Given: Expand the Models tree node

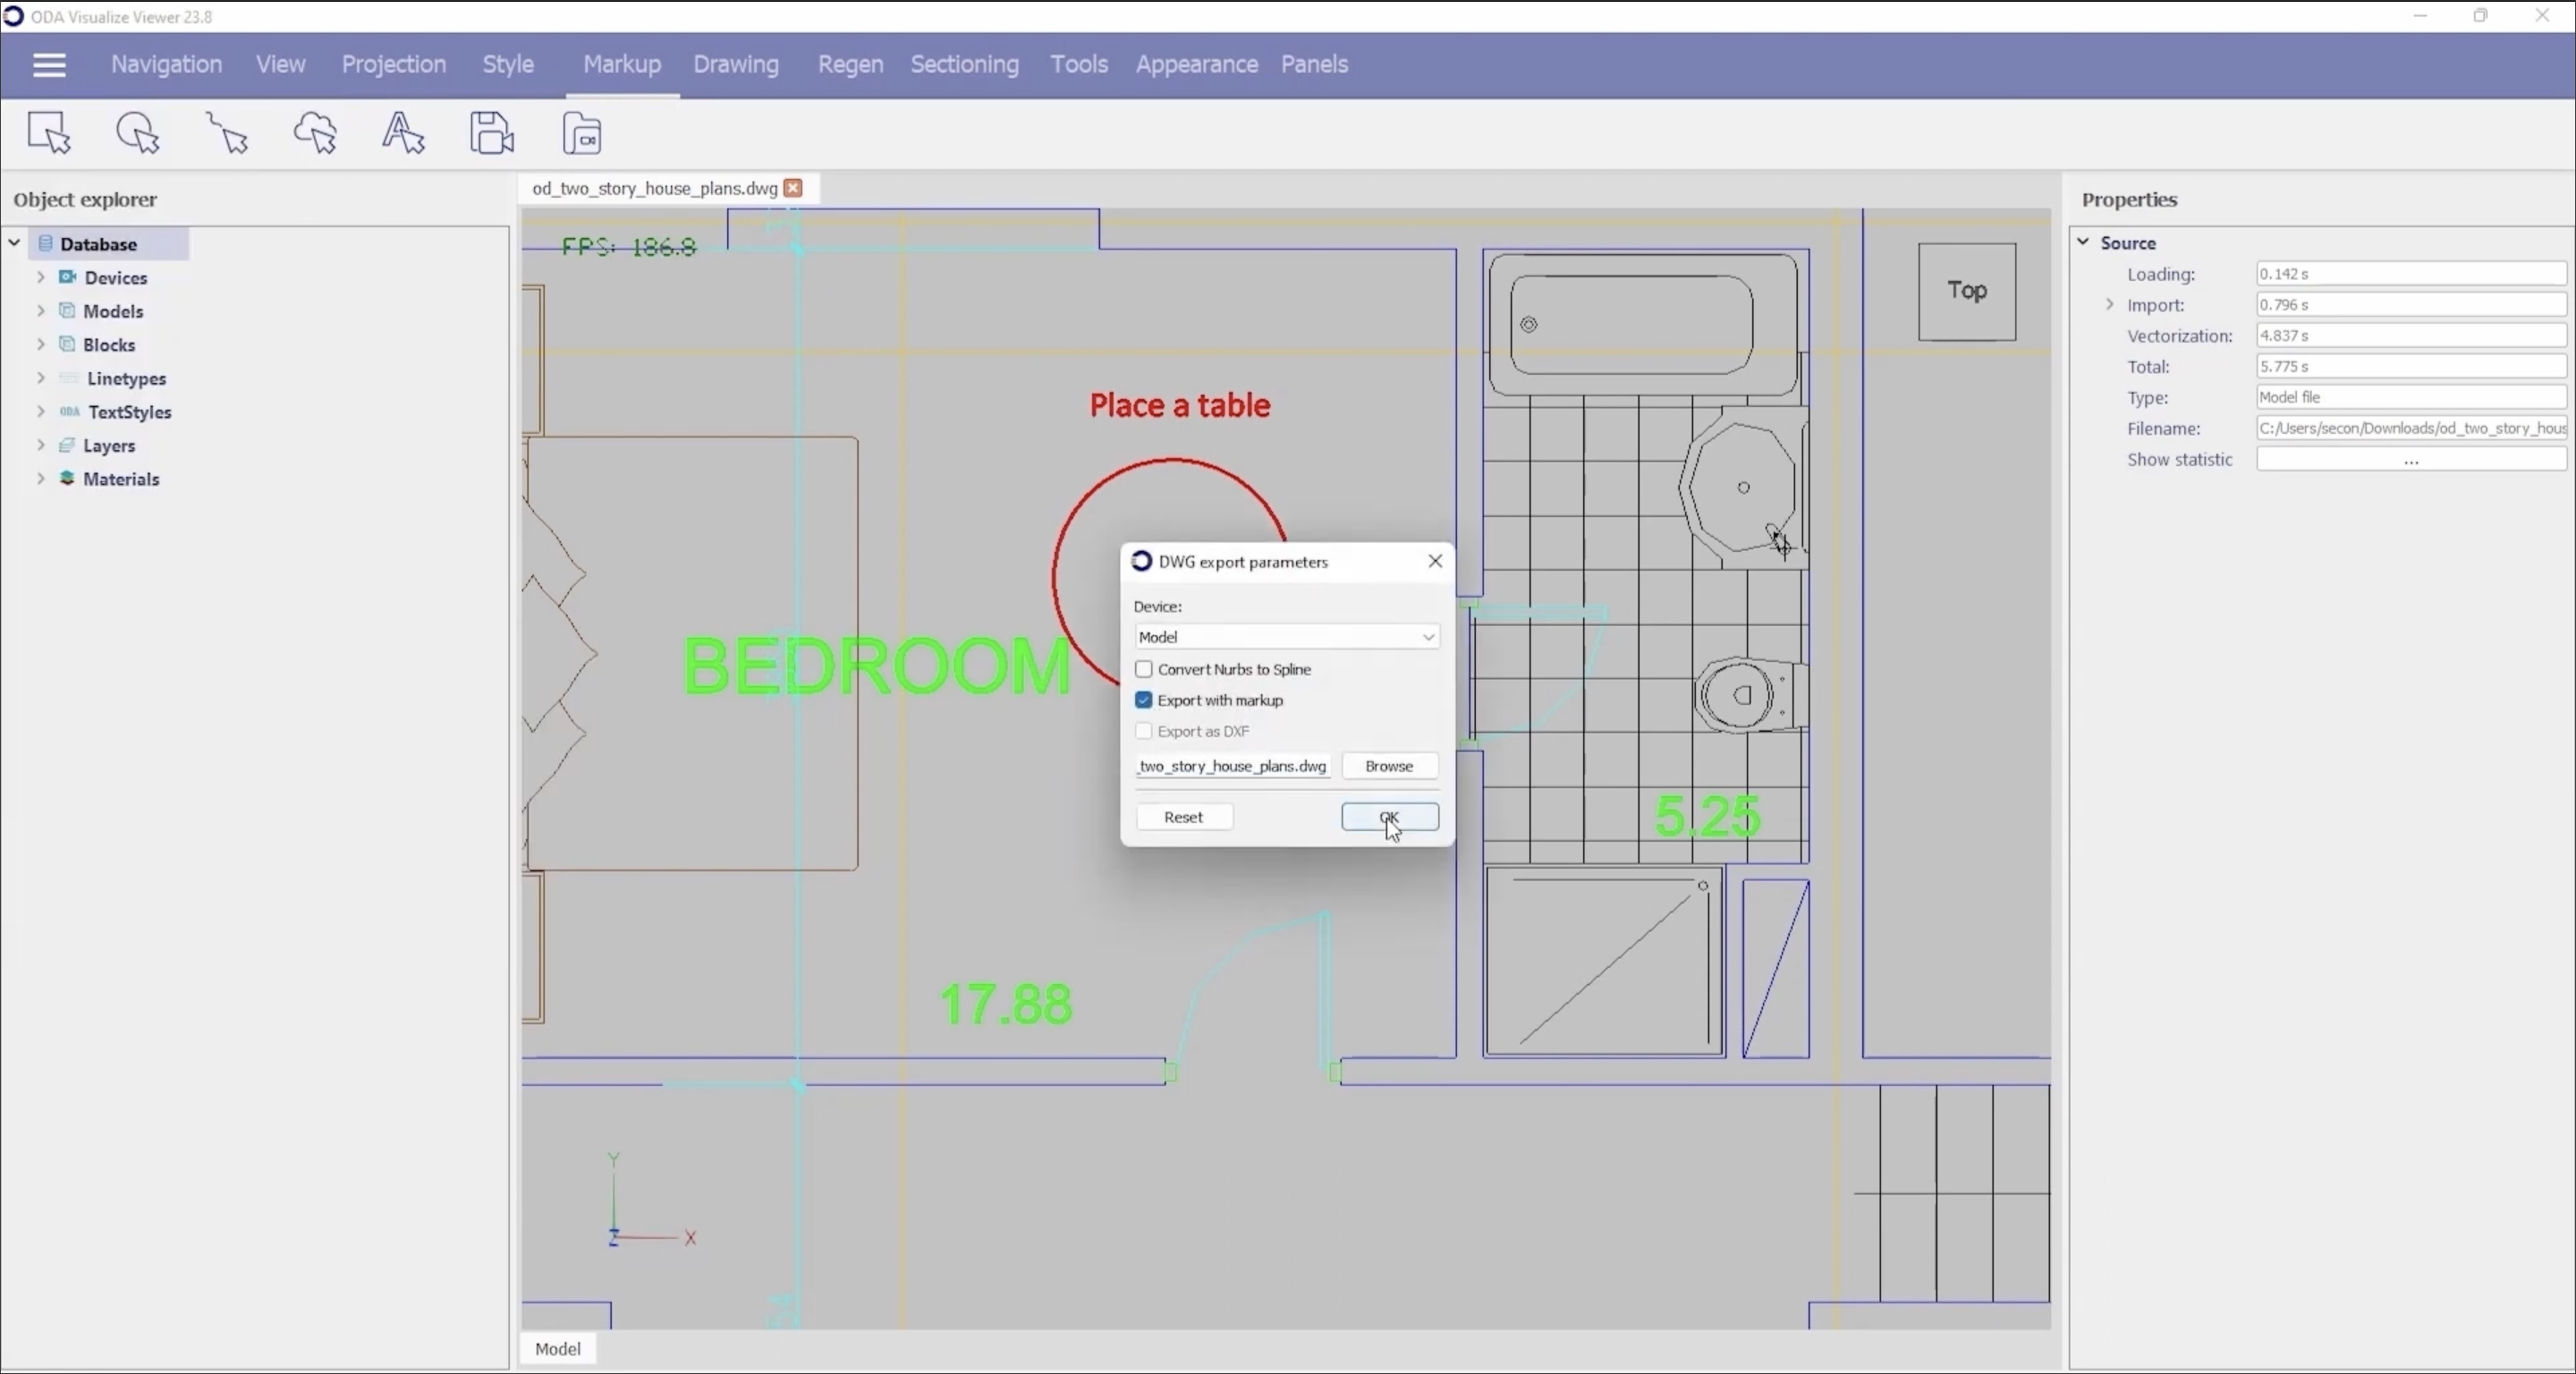Looking at the screenshot, I should point(41,311).
